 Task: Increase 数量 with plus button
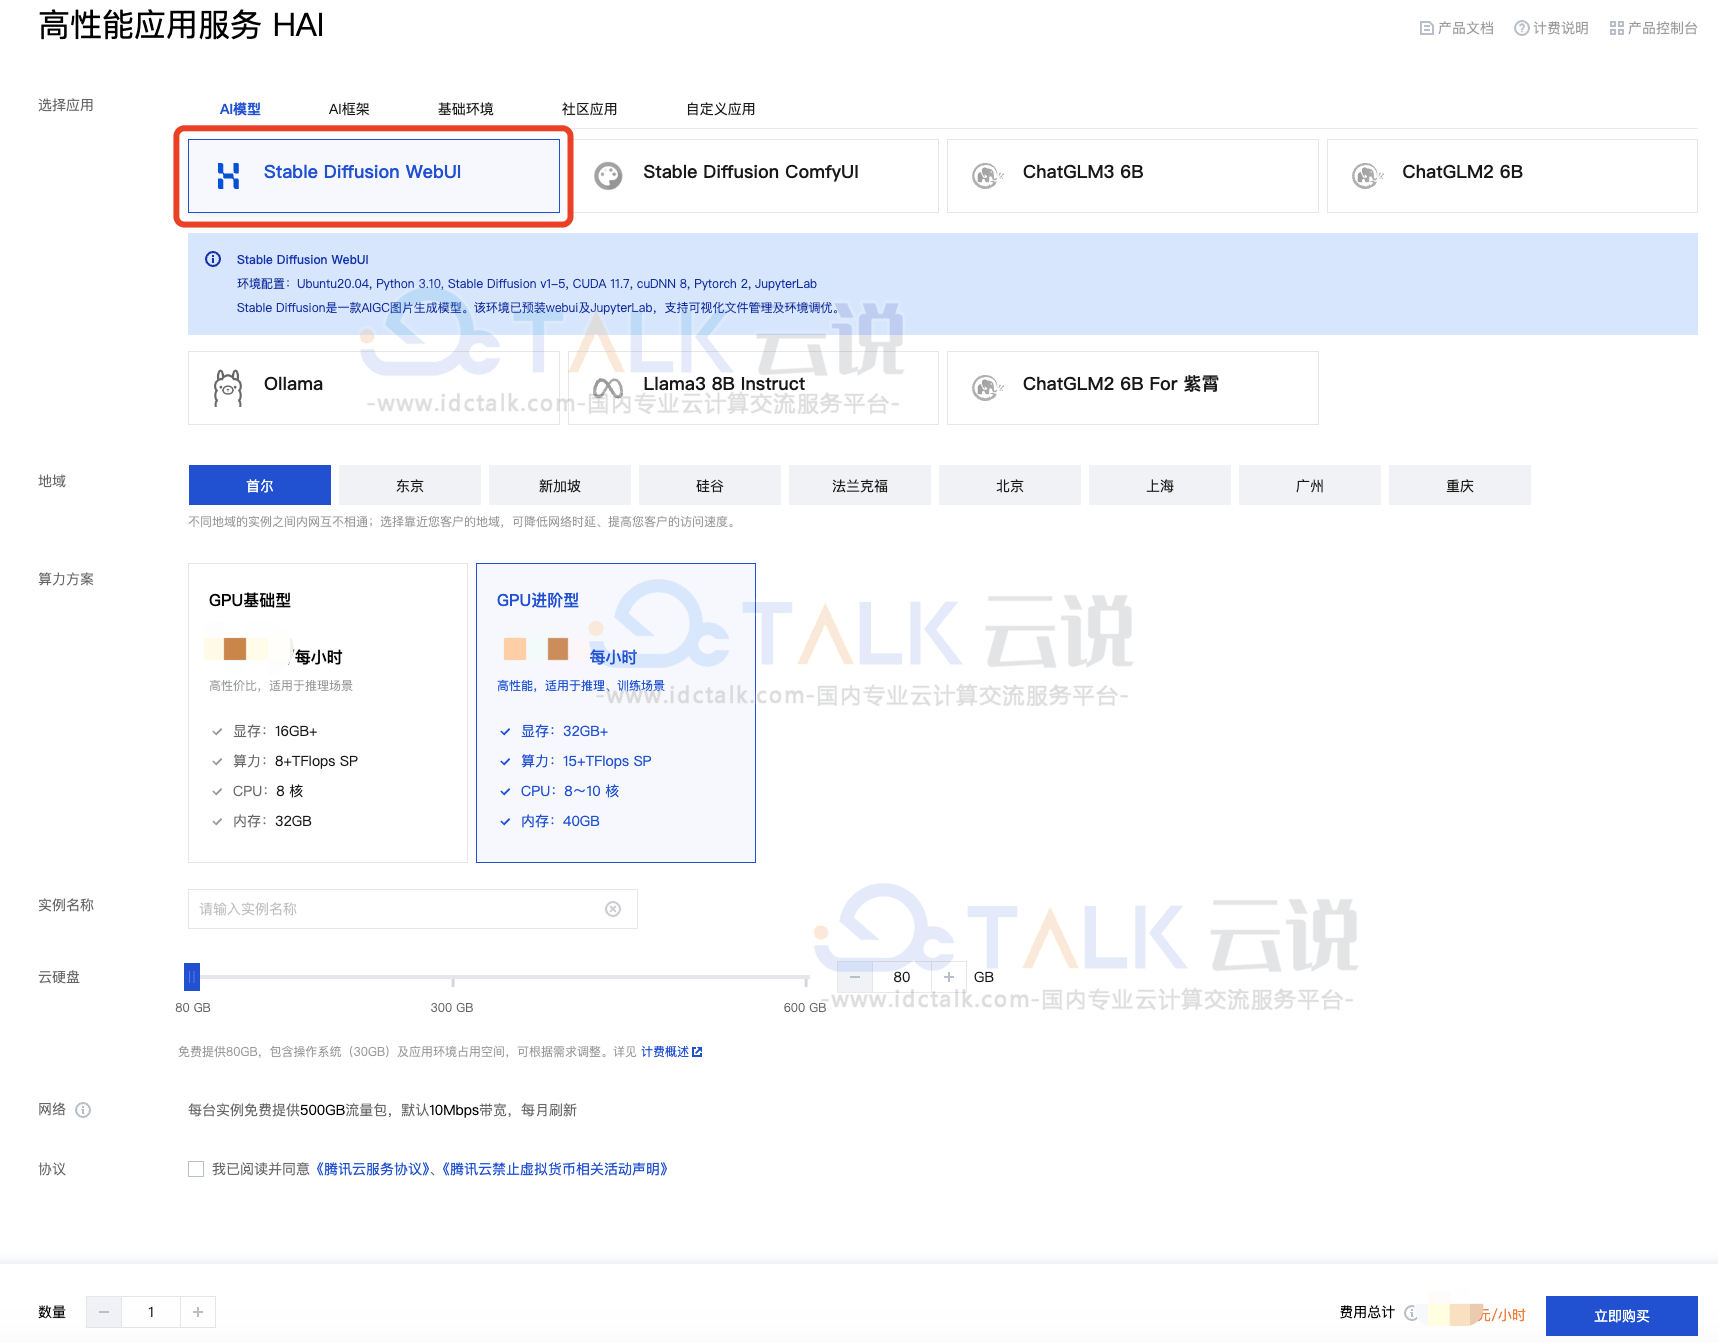point(198,1312)
